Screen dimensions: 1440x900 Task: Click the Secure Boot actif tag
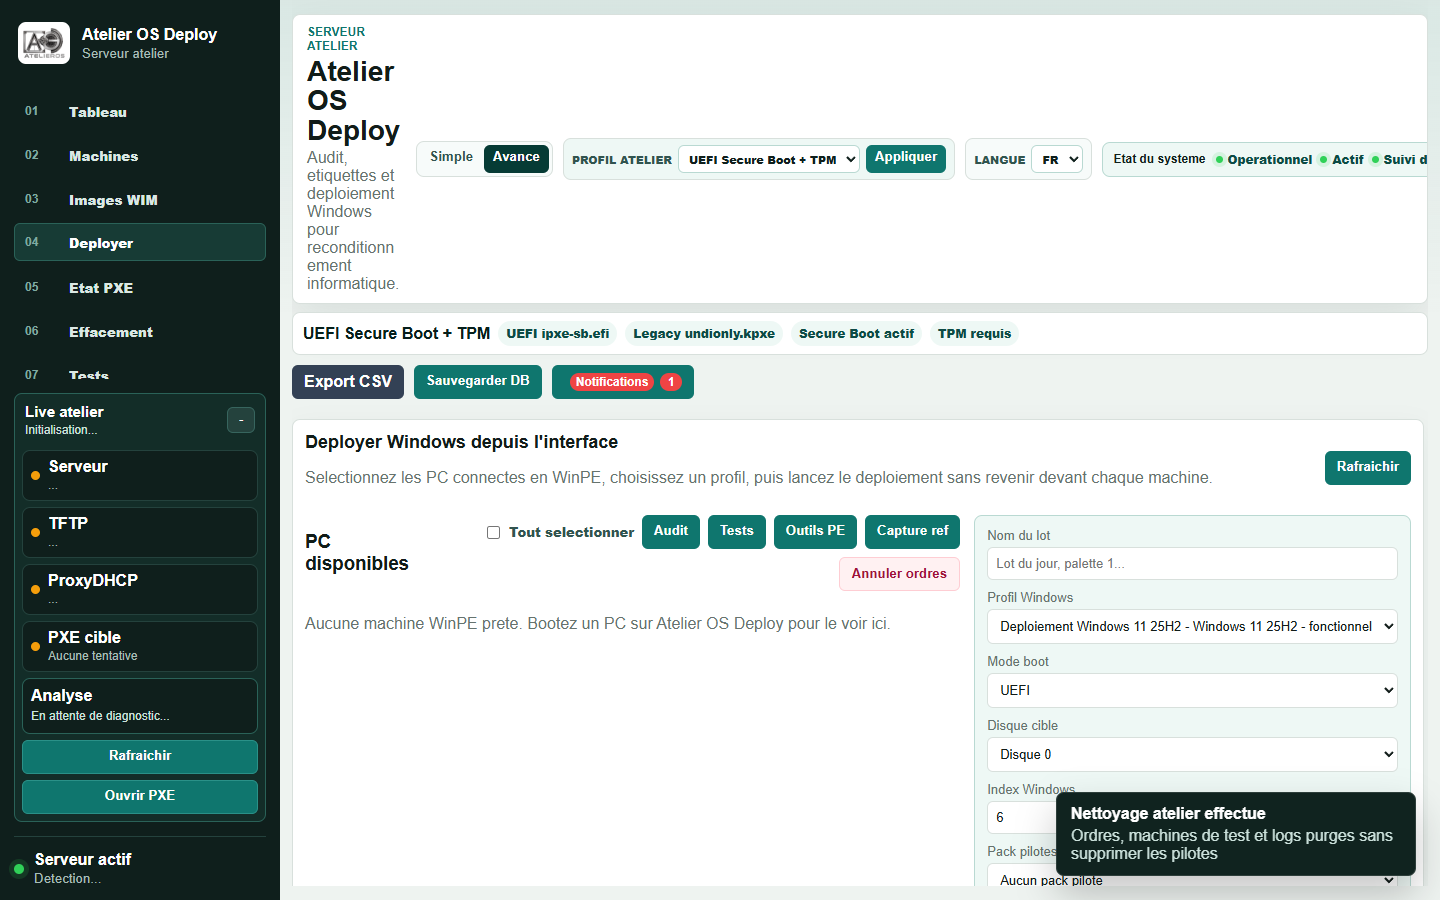click(x=856, y=334)
